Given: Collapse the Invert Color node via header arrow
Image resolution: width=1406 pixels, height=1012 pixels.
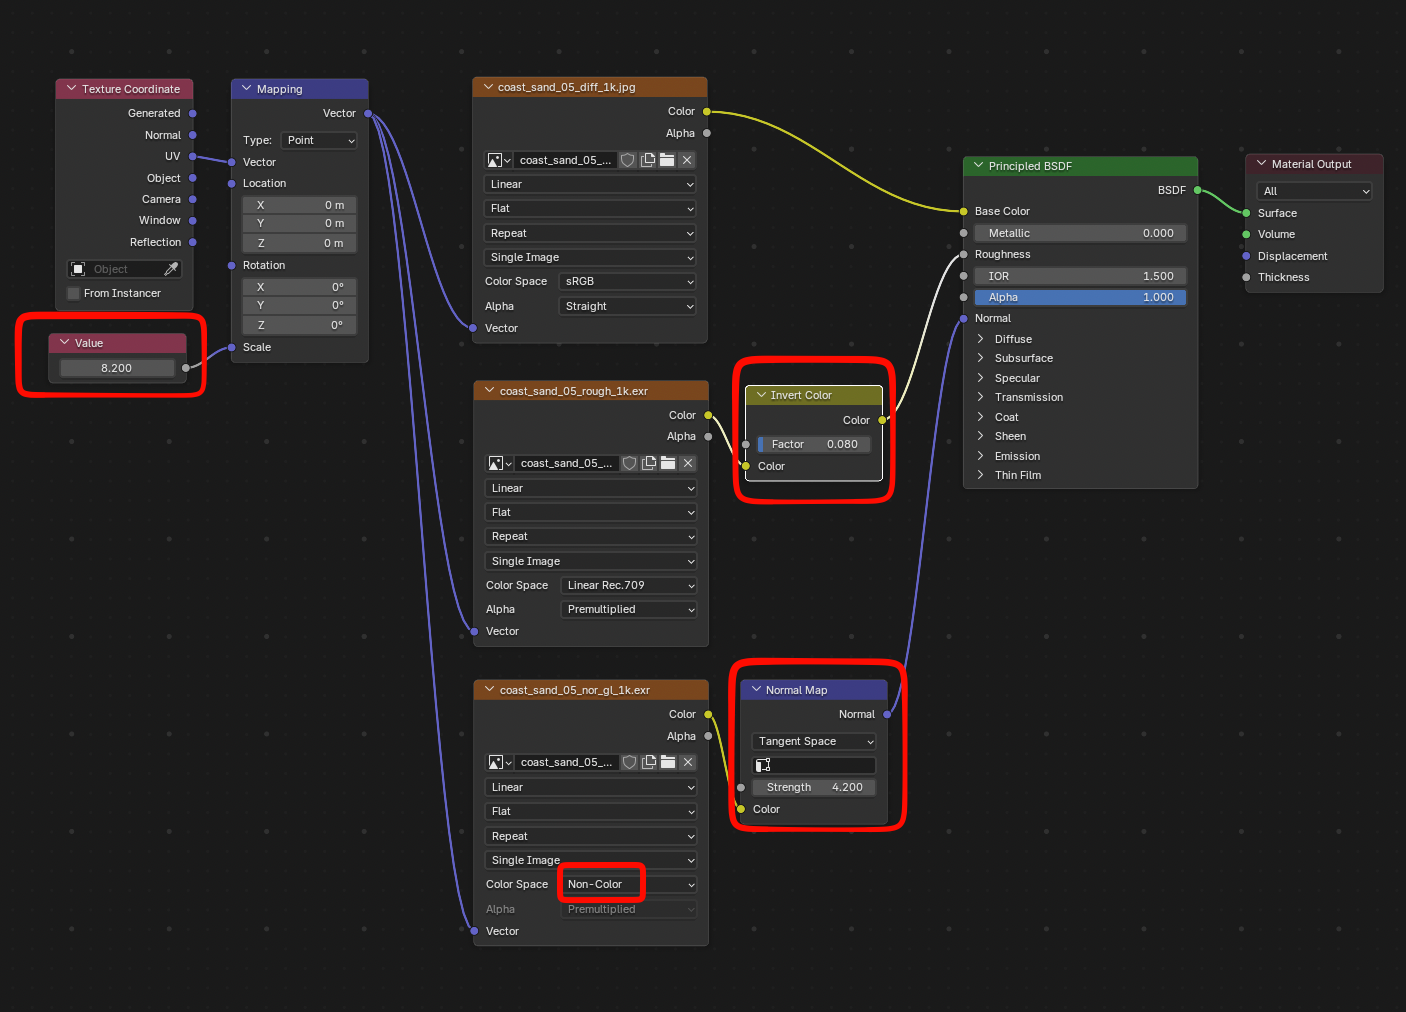Looking at the screenshot, I should pyautogui.click(x=762, y=395).
